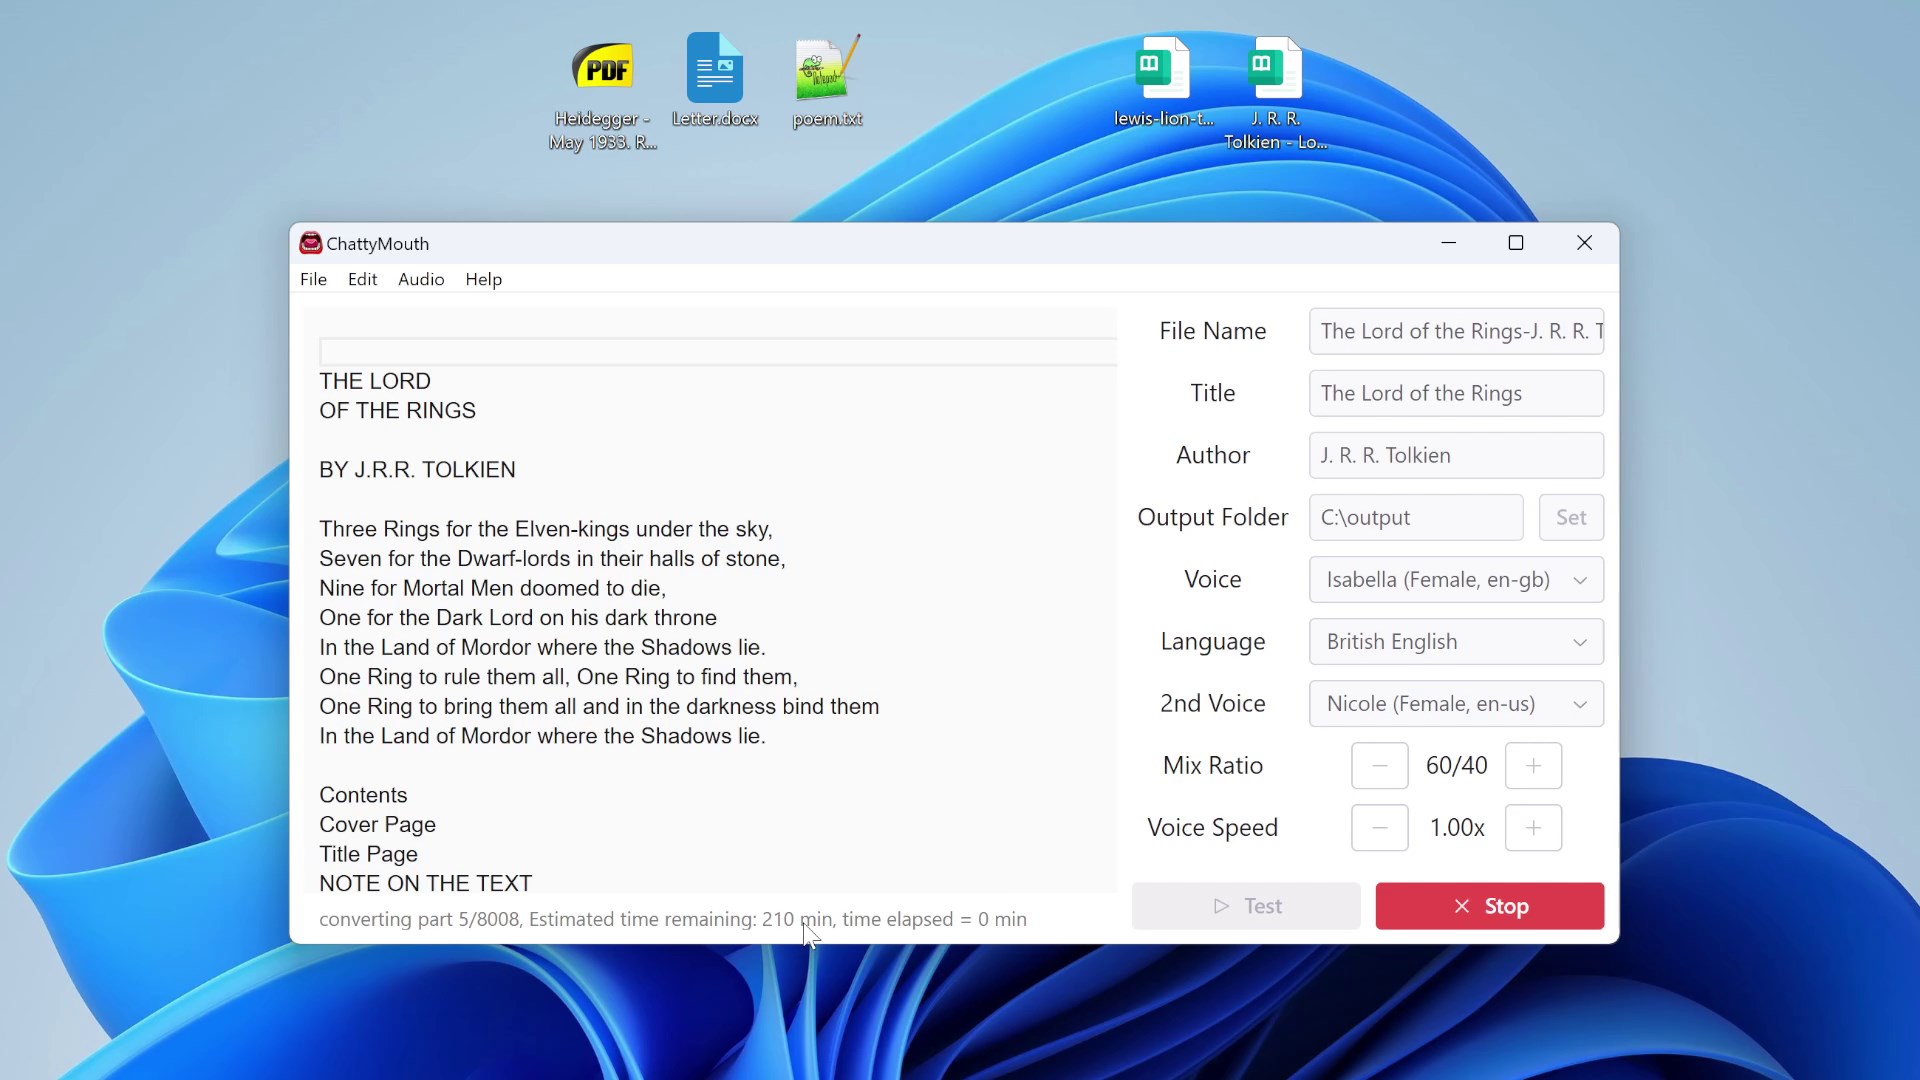Image resolution: width=1920 pixels, height=1080 pixels.
Task: Click the Author field with J. R. R. Tolkien
Action: click(x=1456, y=456)
